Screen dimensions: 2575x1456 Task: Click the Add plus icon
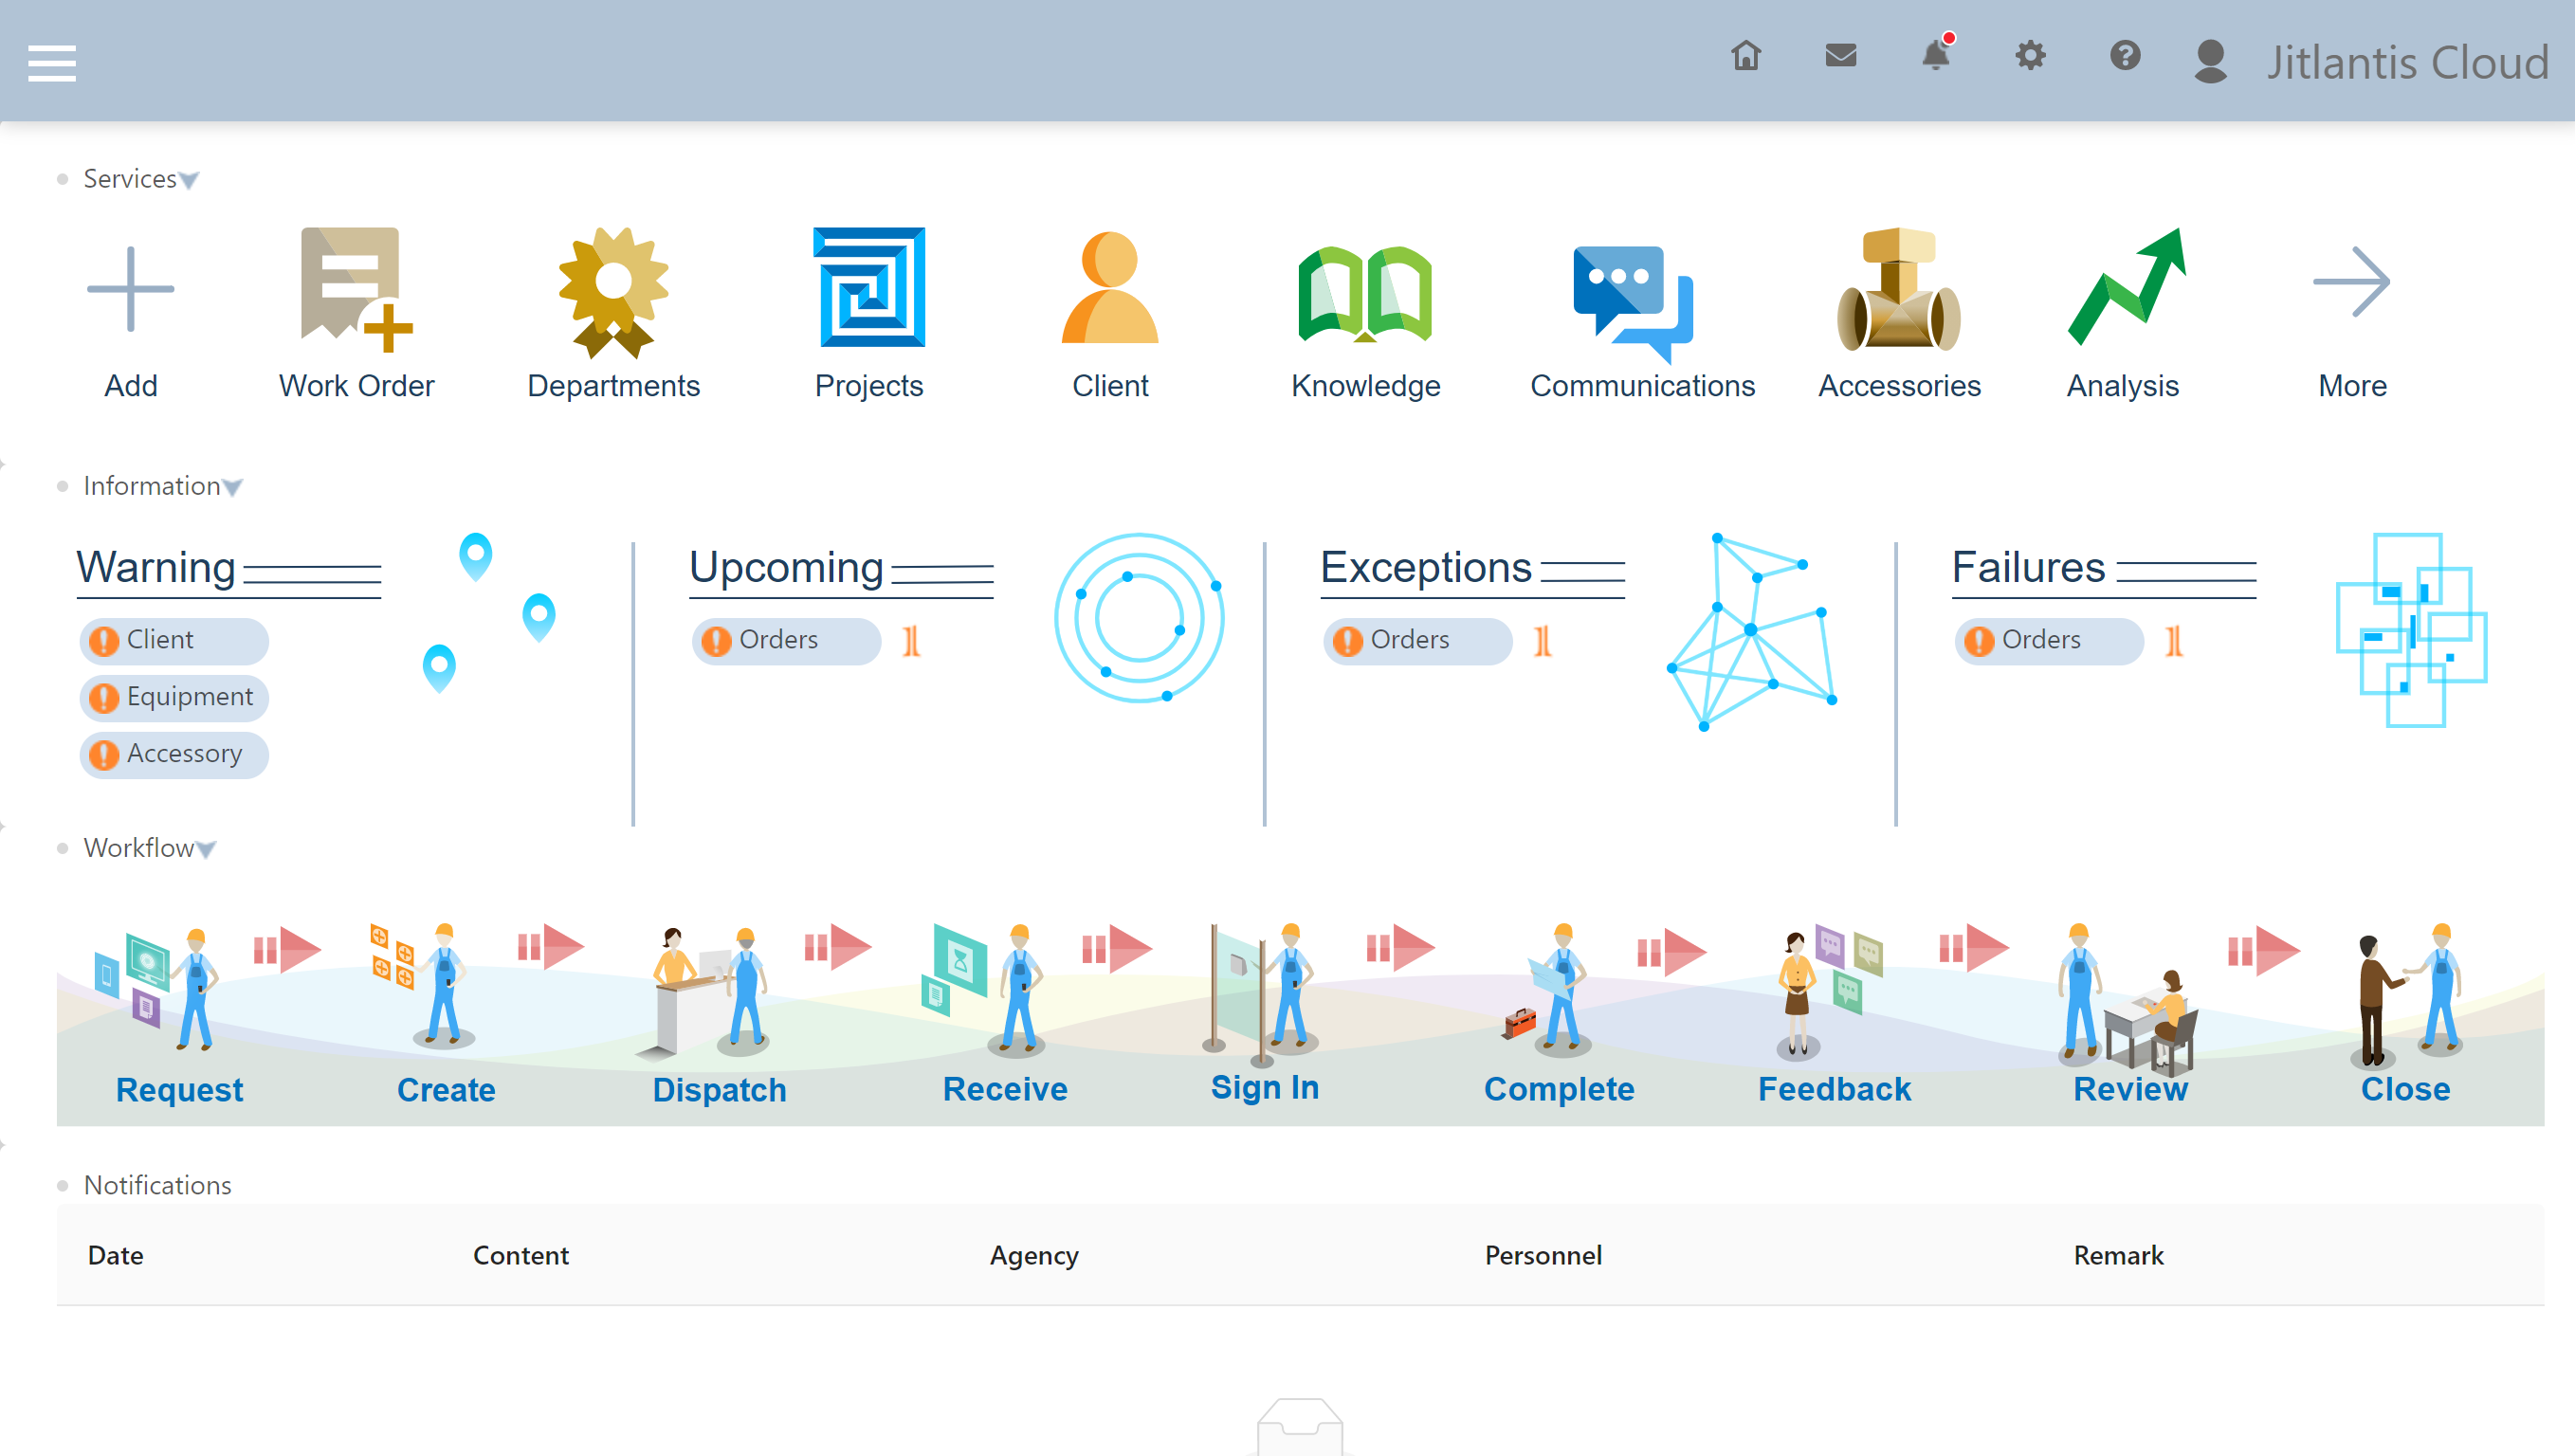pyautogui.click(x=131, y=289)
